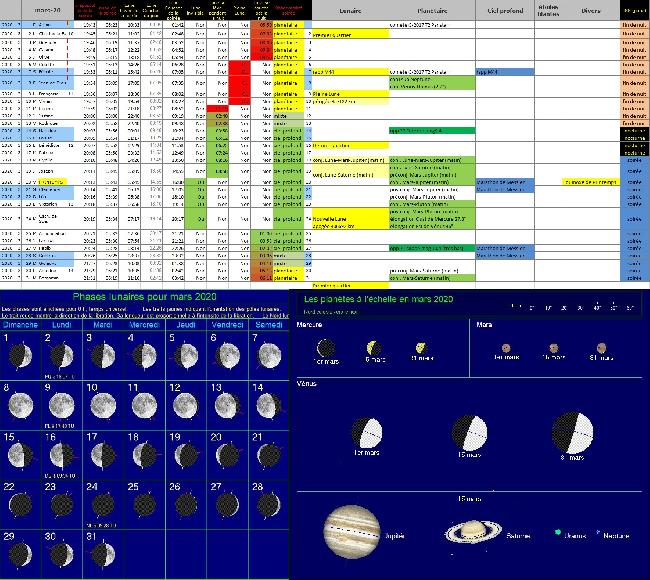Select the moon phase for March 1
The image size is (650, 580).
(x=20, y=356)
